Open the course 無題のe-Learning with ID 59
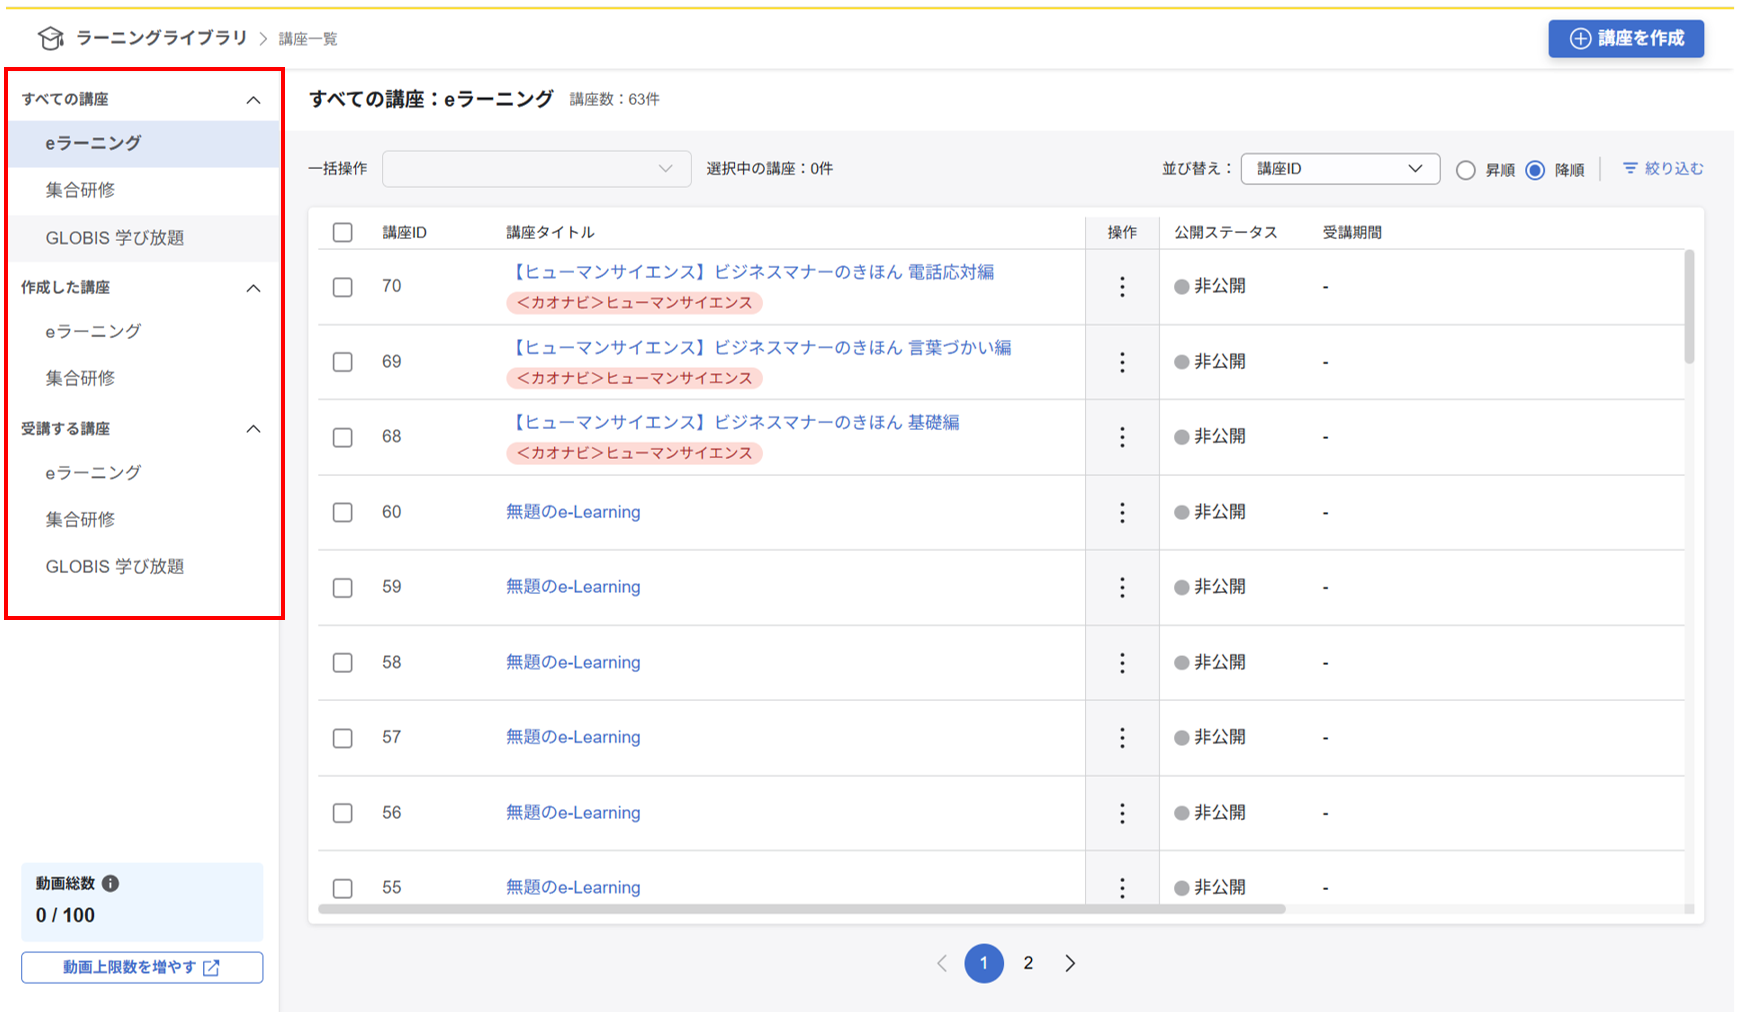 click(x=573, y=587)
